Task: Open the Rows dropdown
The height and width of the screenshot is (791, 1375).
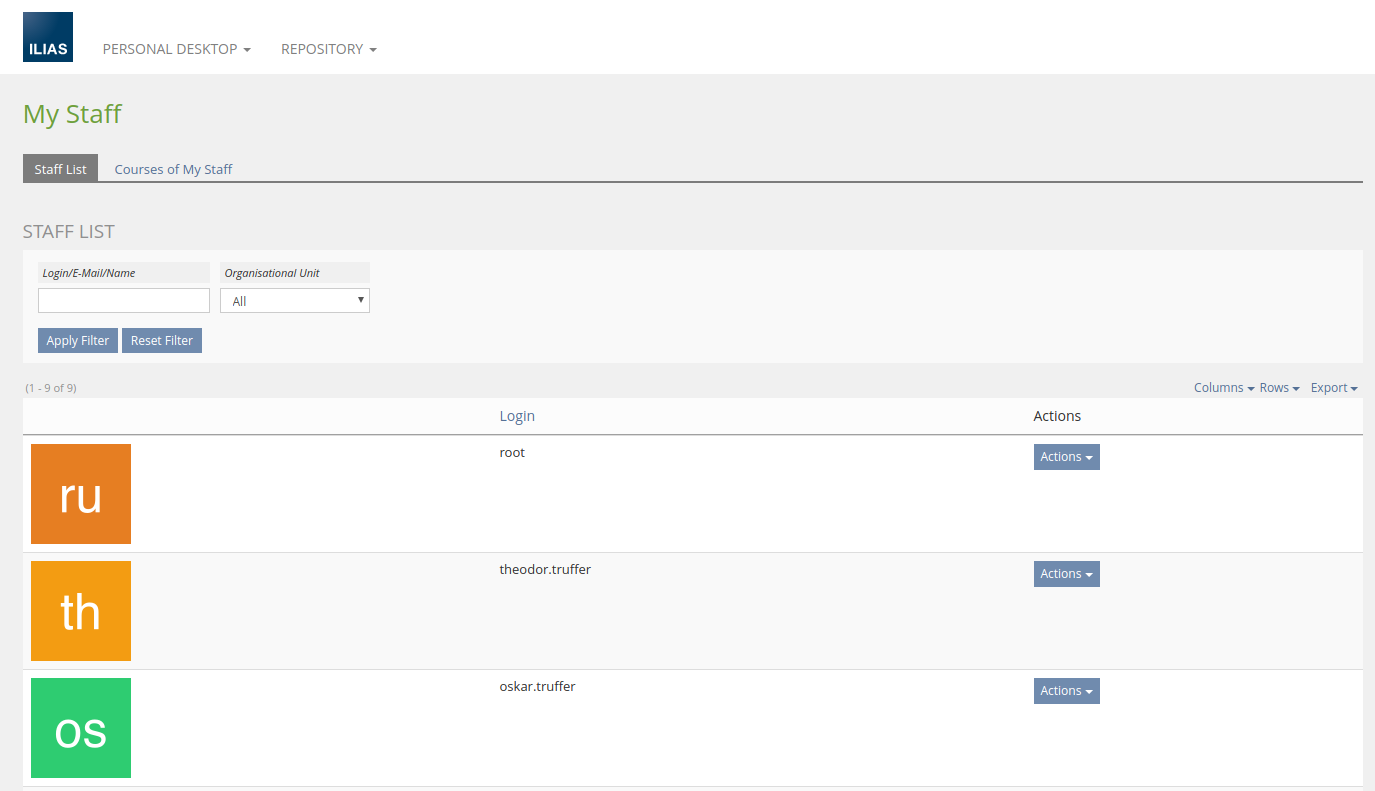Action: [1279, 388]
